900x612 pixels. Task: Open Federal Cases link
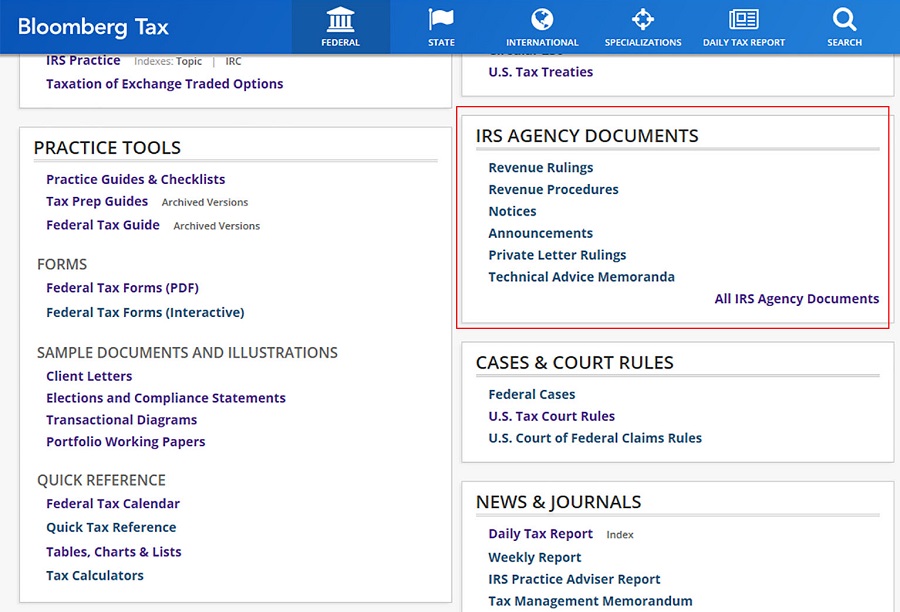click(531, 395)
